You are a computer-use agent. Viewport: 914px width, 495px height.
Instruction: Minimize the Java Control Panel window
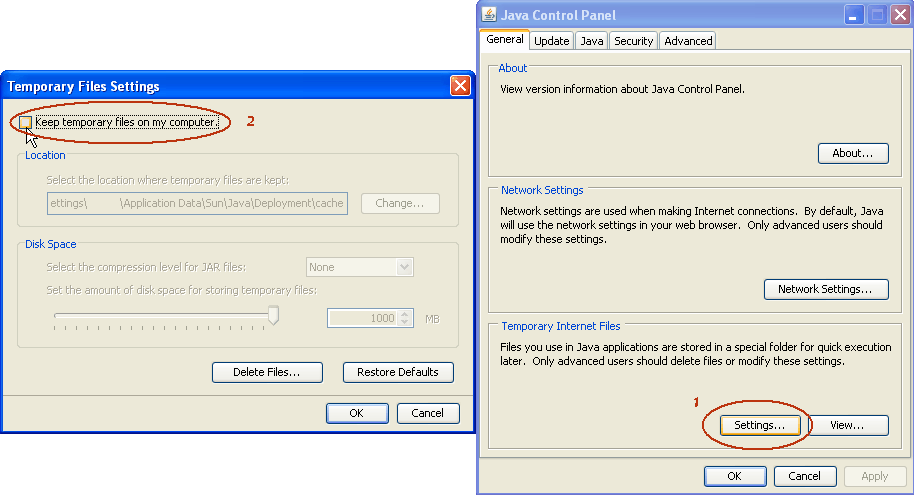pos(853,15)
